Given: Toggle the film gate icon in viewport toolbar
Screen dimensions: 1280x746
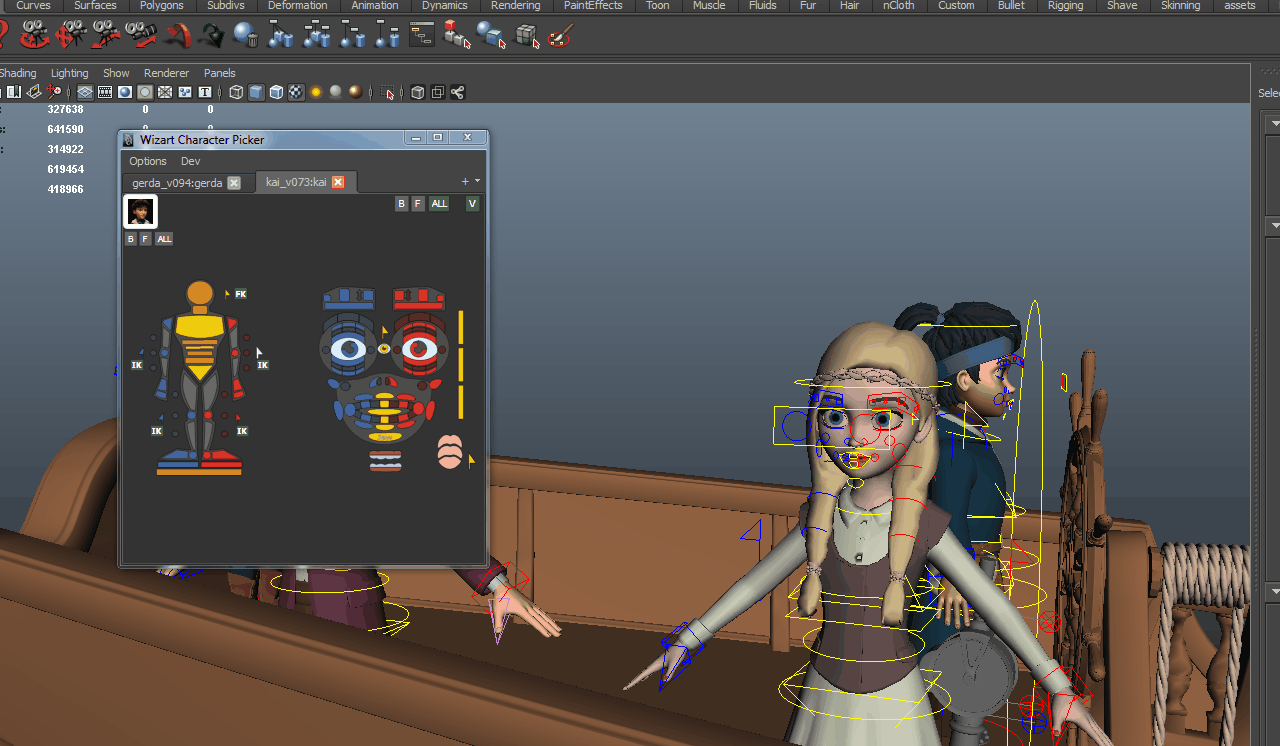Looking at the screenshot, I should click(x=105, y=92).
